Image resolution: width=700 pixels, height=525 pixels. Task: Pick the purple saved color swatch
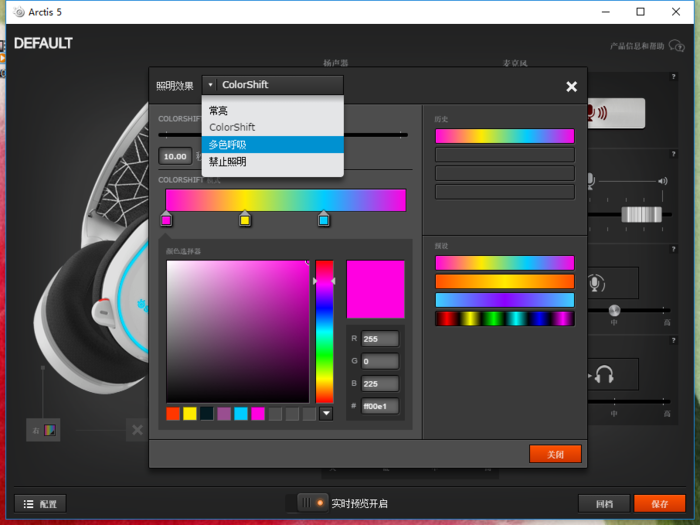(x=224, y=414)
